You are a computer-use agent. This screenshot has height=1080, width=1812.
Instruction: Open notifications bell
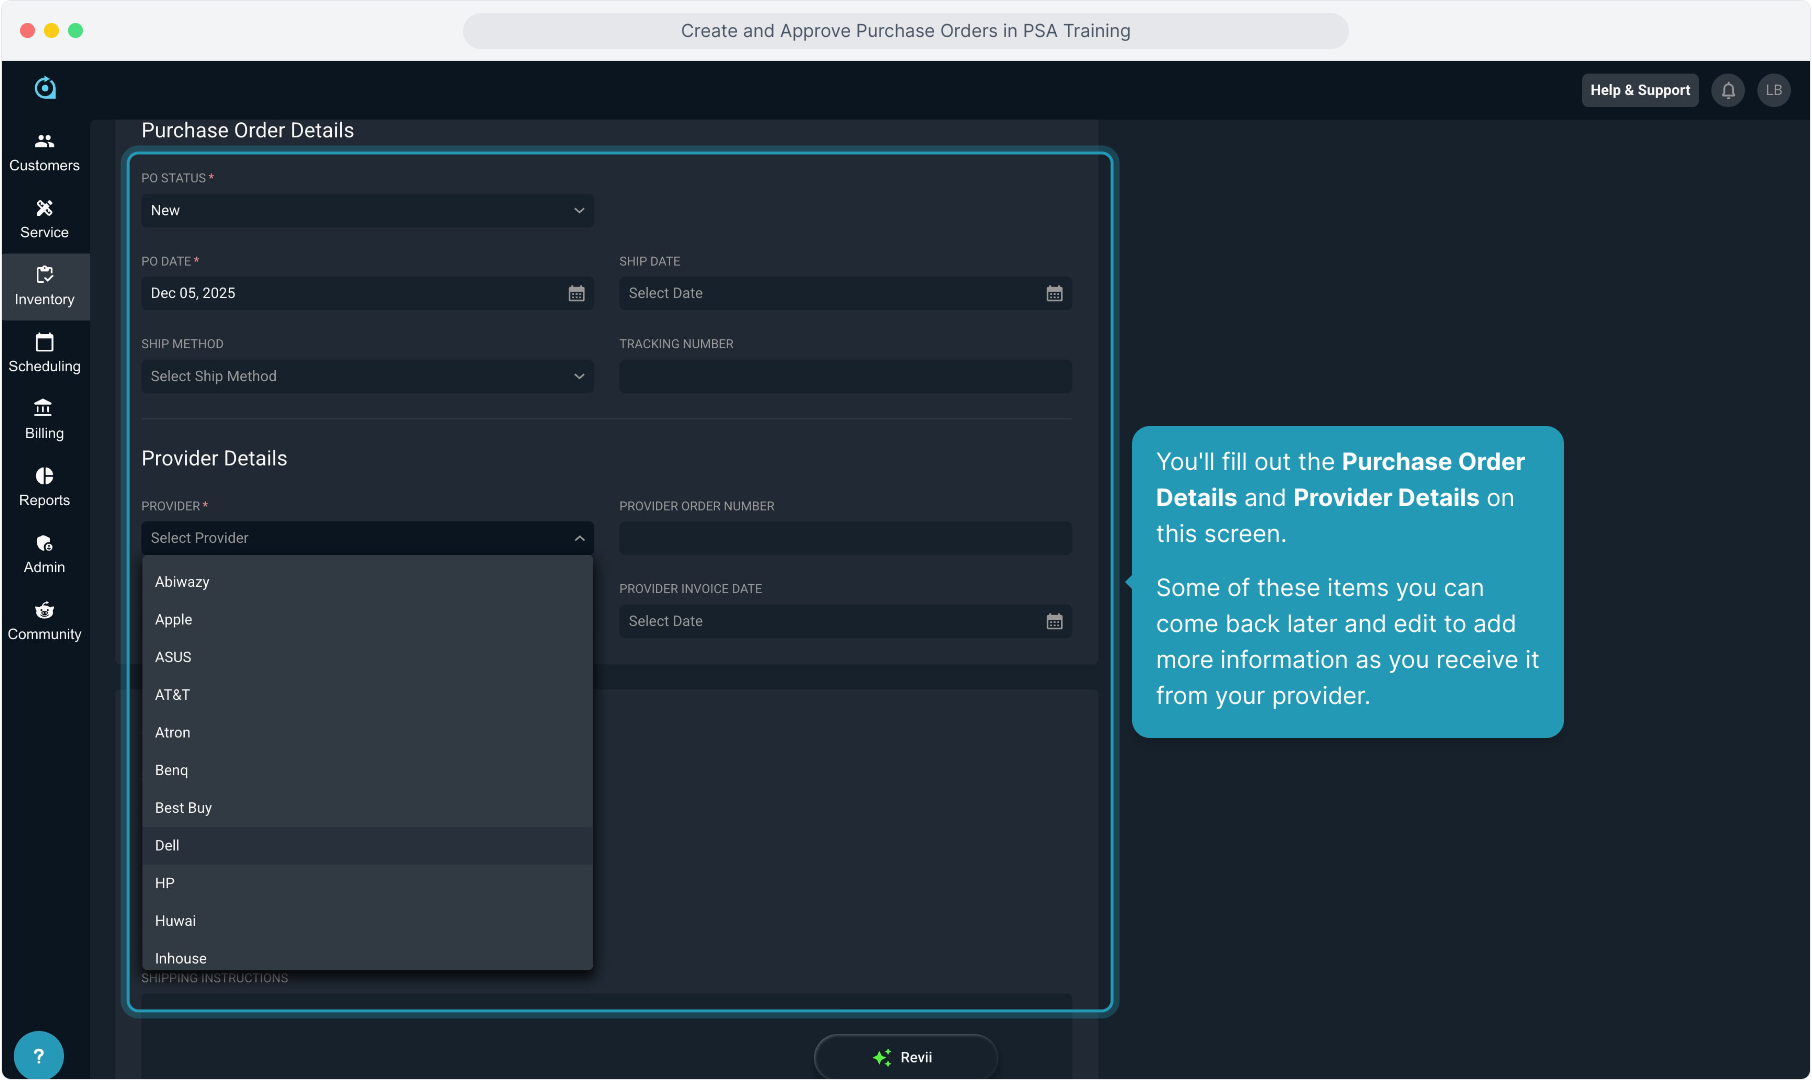click(1728, 90)
